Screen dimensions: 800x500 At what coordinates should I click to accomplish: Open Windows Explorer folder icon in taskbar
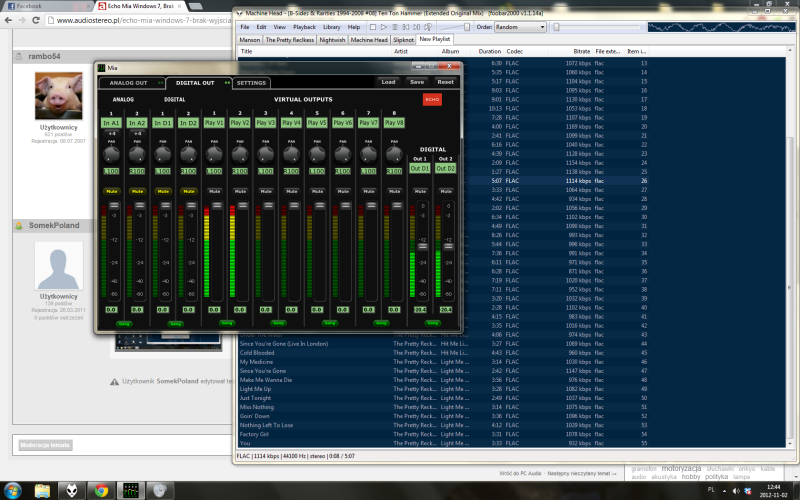pyautogui.click(x=42, y=490)
